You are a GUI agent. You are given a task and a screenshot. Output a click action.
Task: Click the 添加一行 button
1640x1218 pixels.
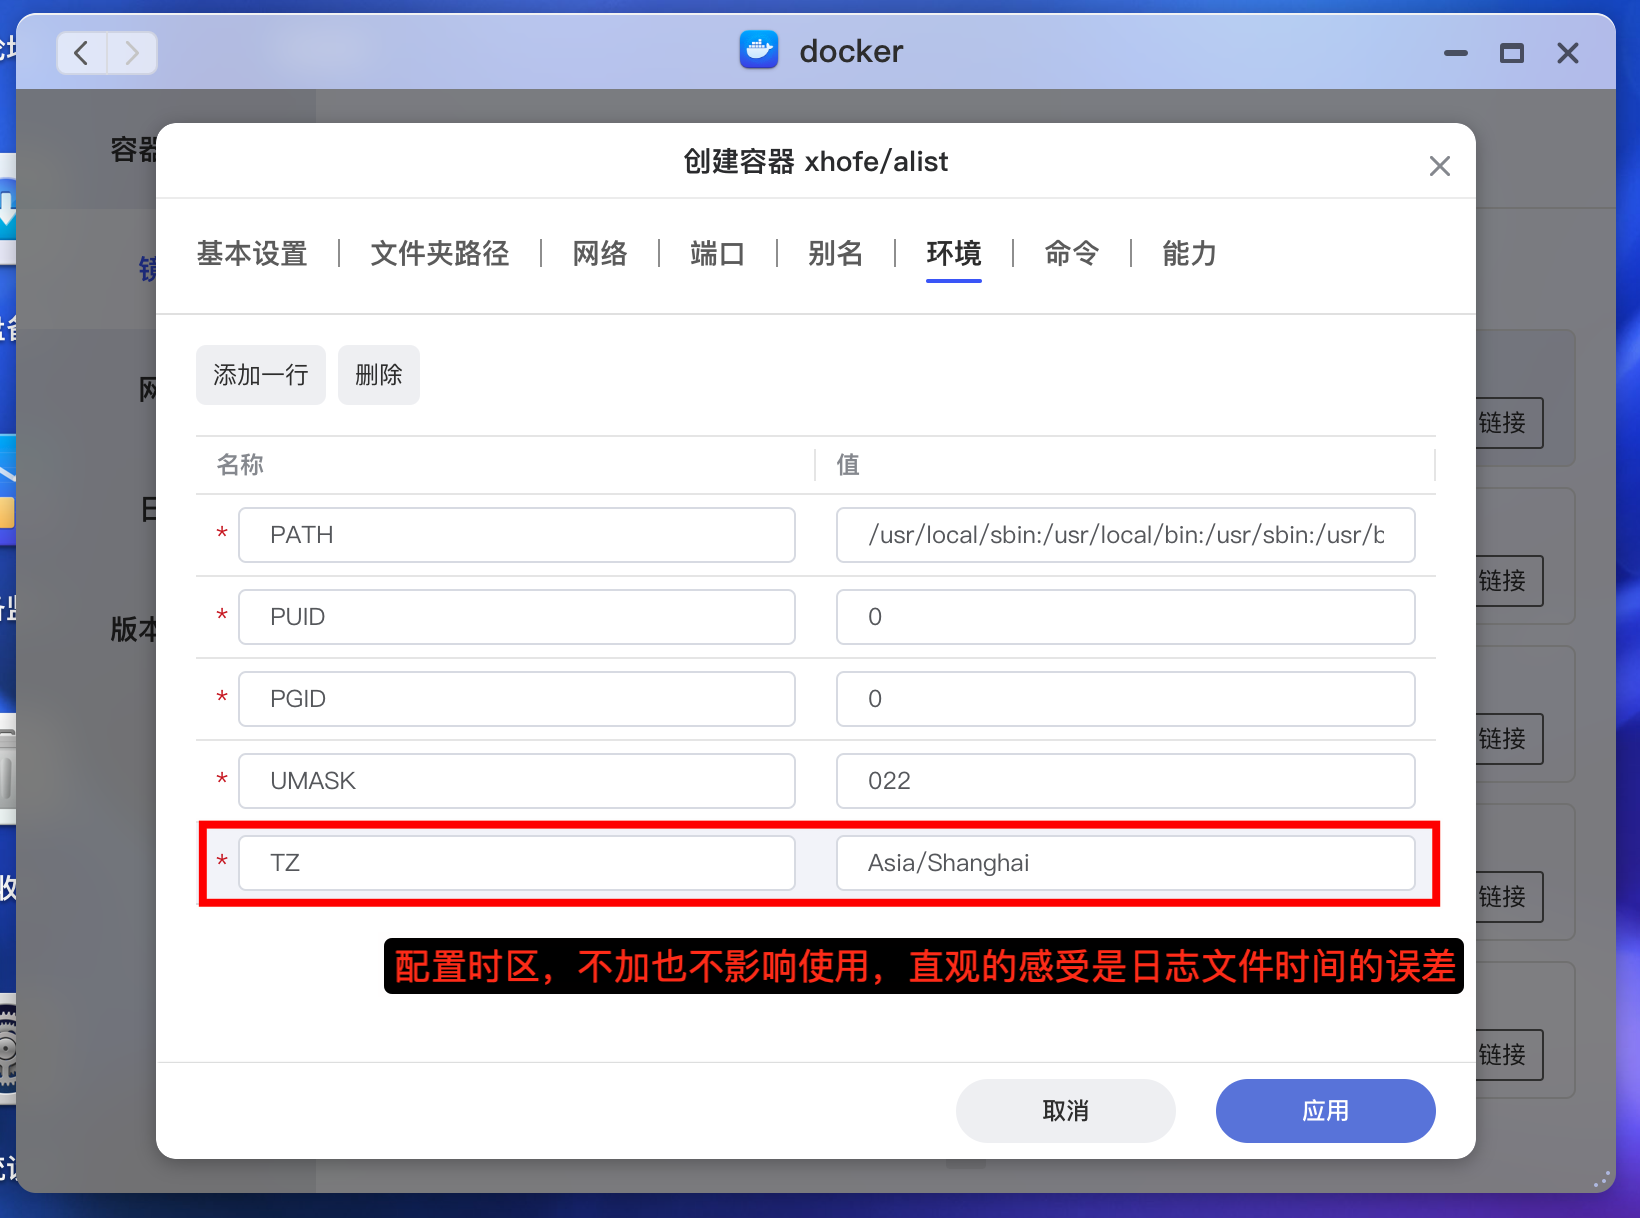tap(261, 375)
